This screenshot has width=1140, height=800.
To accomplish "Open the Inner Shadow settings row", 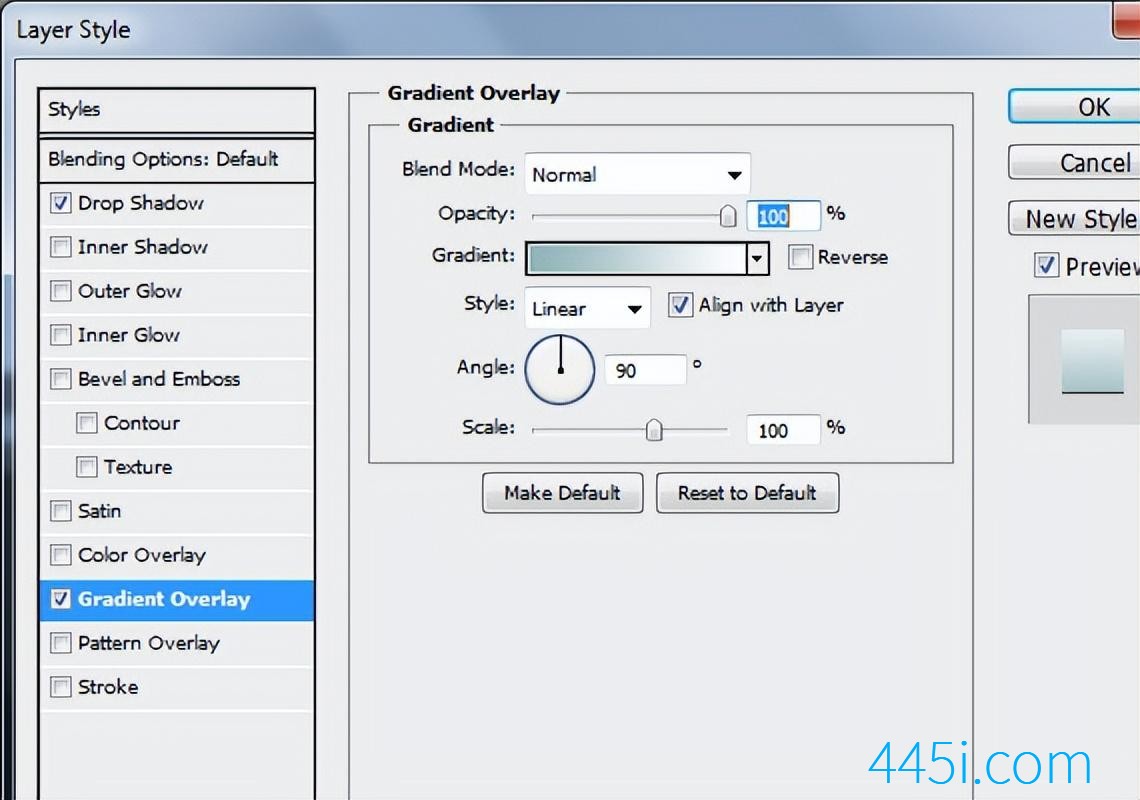I will point(177,247).
